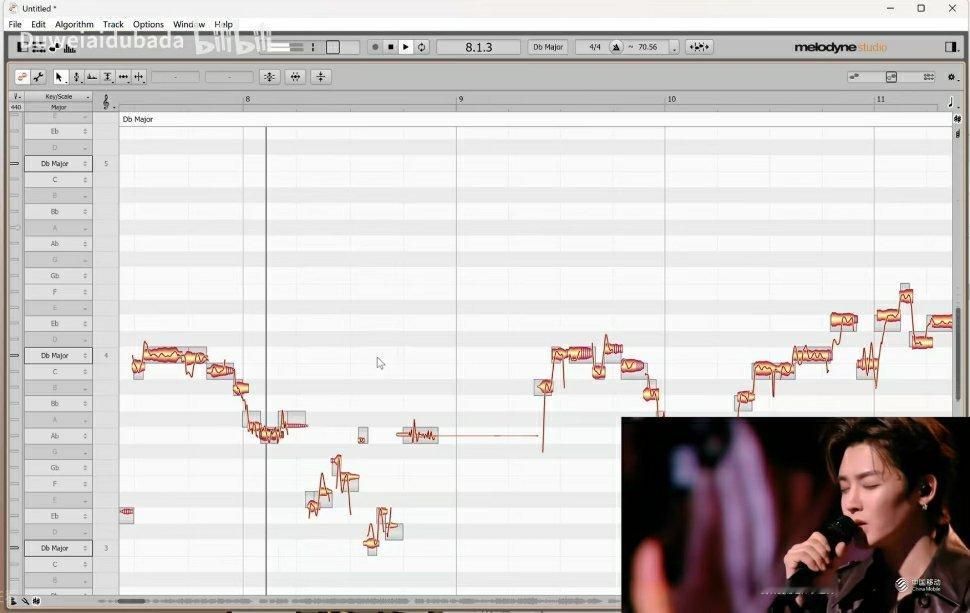Select the Formant tool

tap(92, 77)
